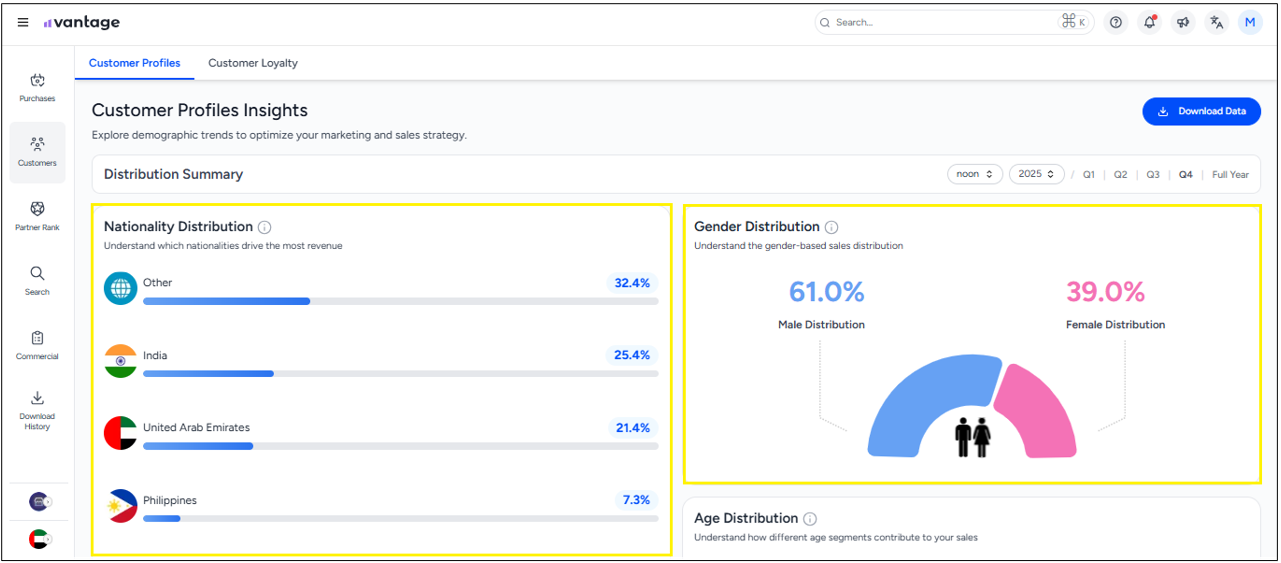Select the Customer Profiles tab
This screenshot has width=1281, height=563.
135,63
